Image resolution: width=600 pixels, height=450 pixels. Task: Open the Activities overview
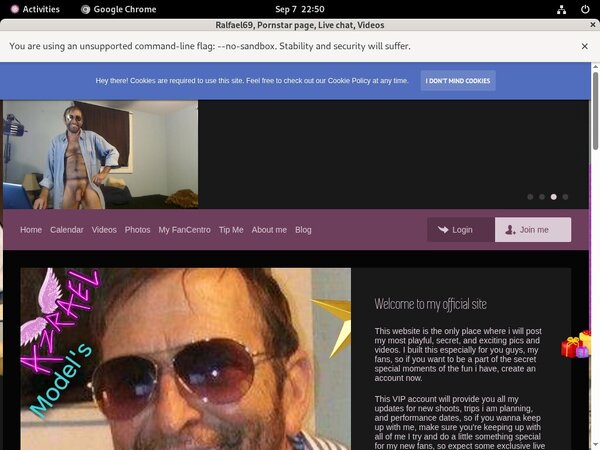point(33,9)
